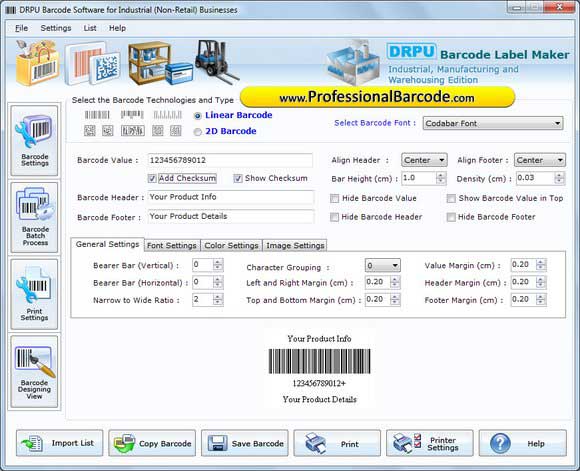
Task: Adjust Bearer Bar (Vertical) spinner
Action: 218,265
